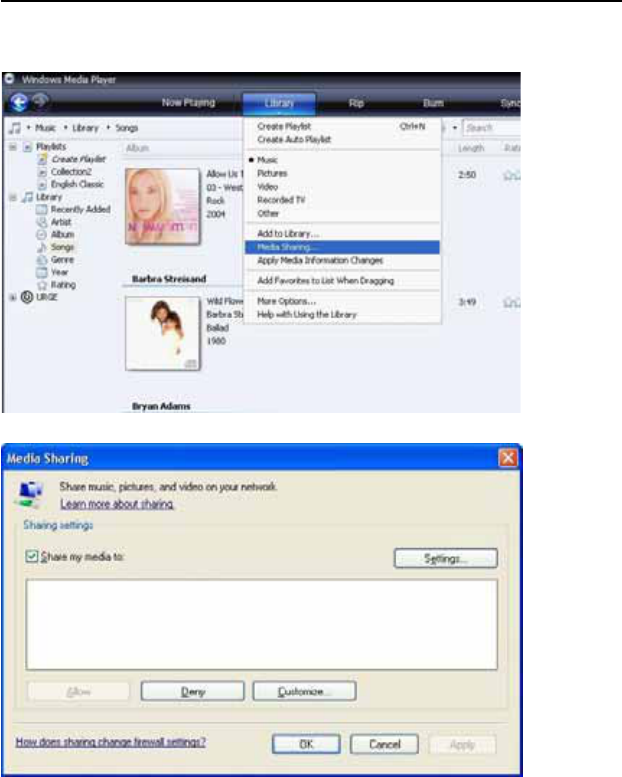Screen dimensions: 622x777
Task: Open the search options dropdown arrow
Action: click(455, 128)
